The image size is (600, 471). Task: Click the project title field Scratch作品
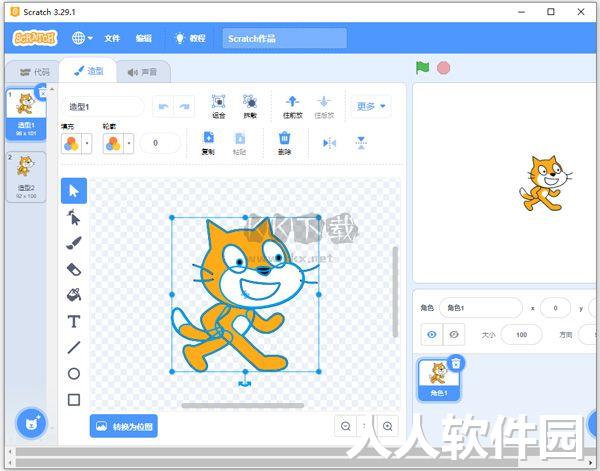pos(285,38)
